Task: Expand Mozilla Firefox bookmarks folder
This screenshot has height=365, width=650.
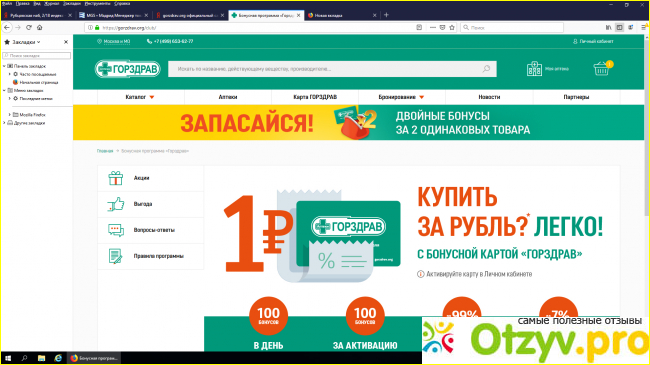Action: [x=10, y=115]
